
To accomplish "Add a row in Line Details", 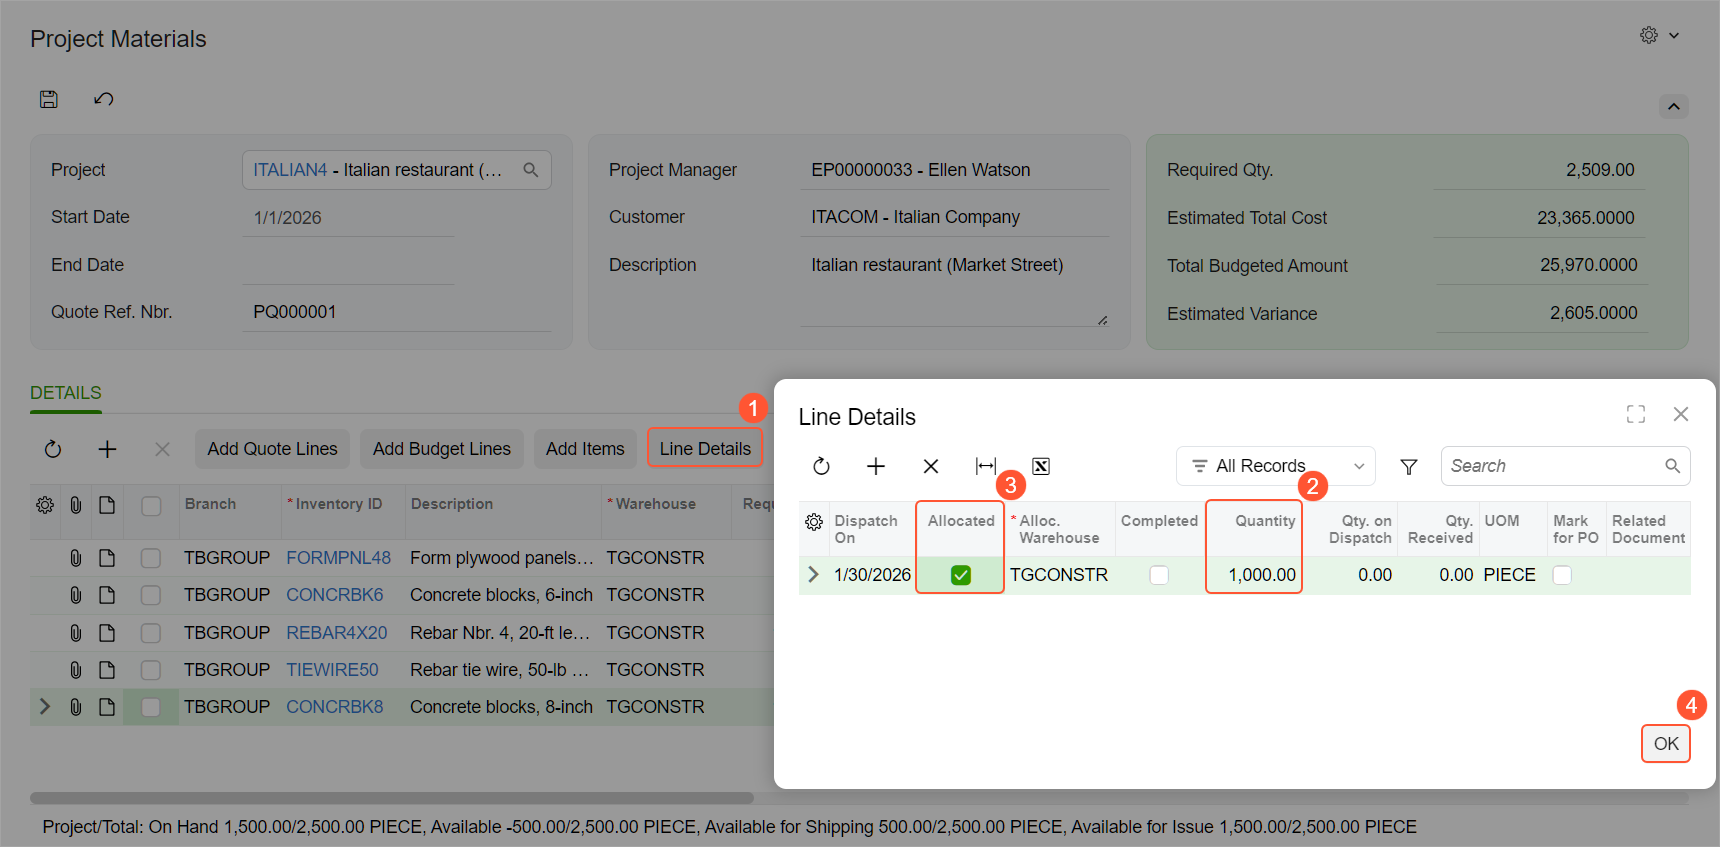I will [x=876, y=466].
